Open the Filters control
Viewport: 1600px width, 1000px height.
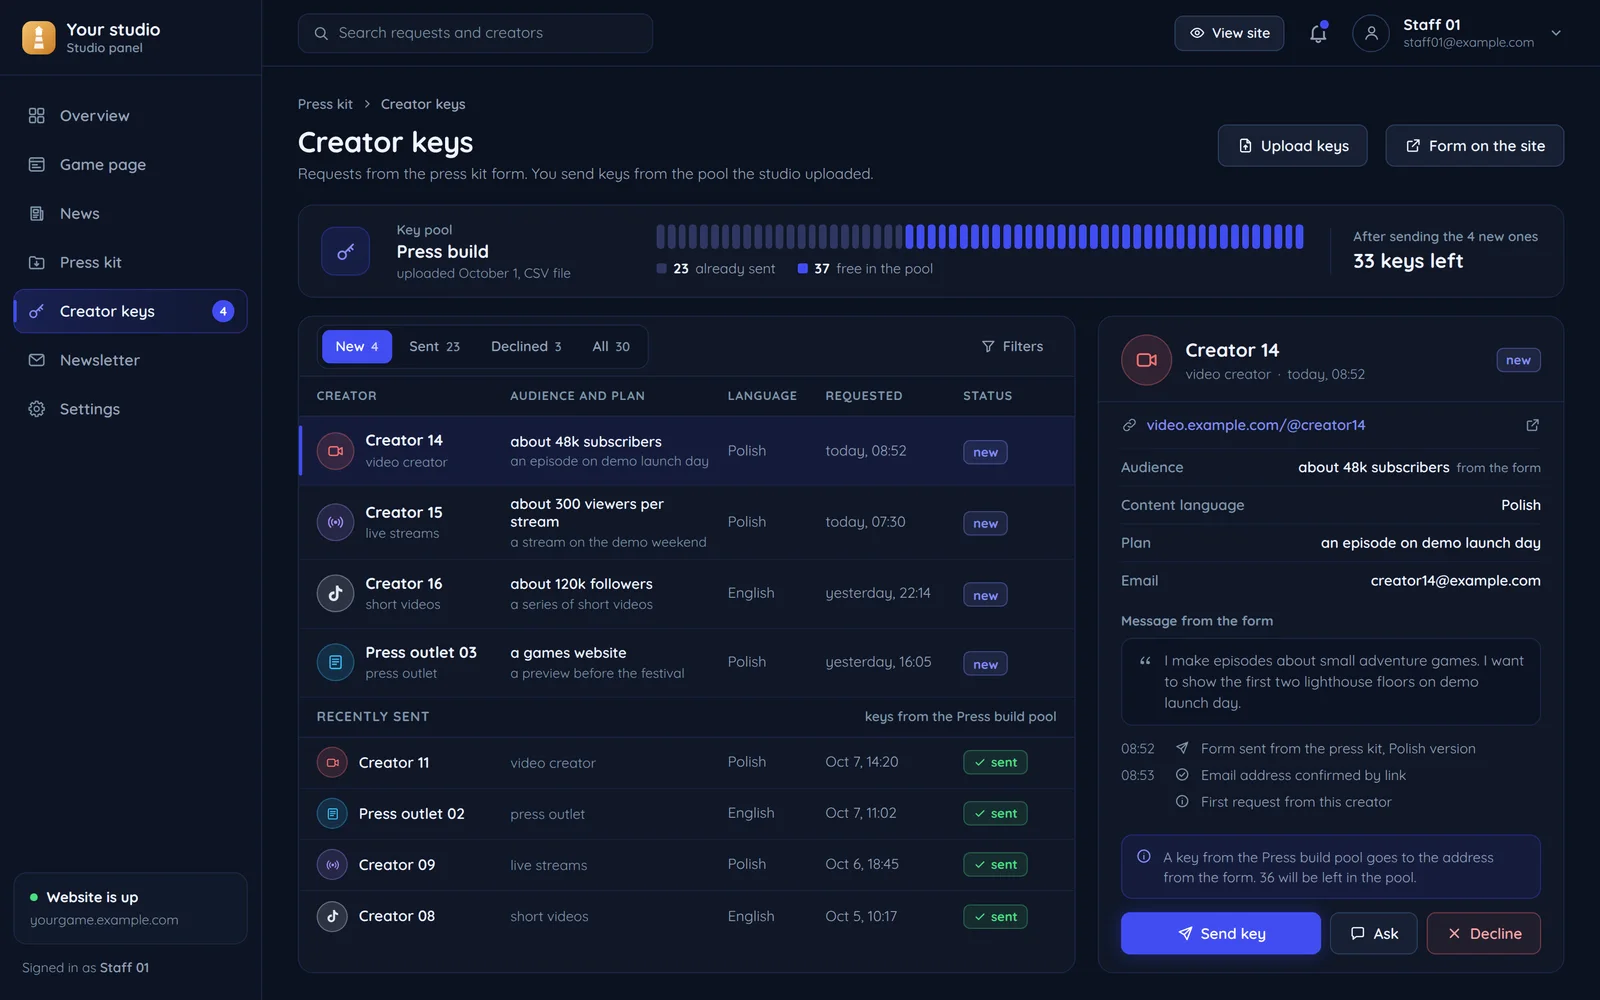1012,347
